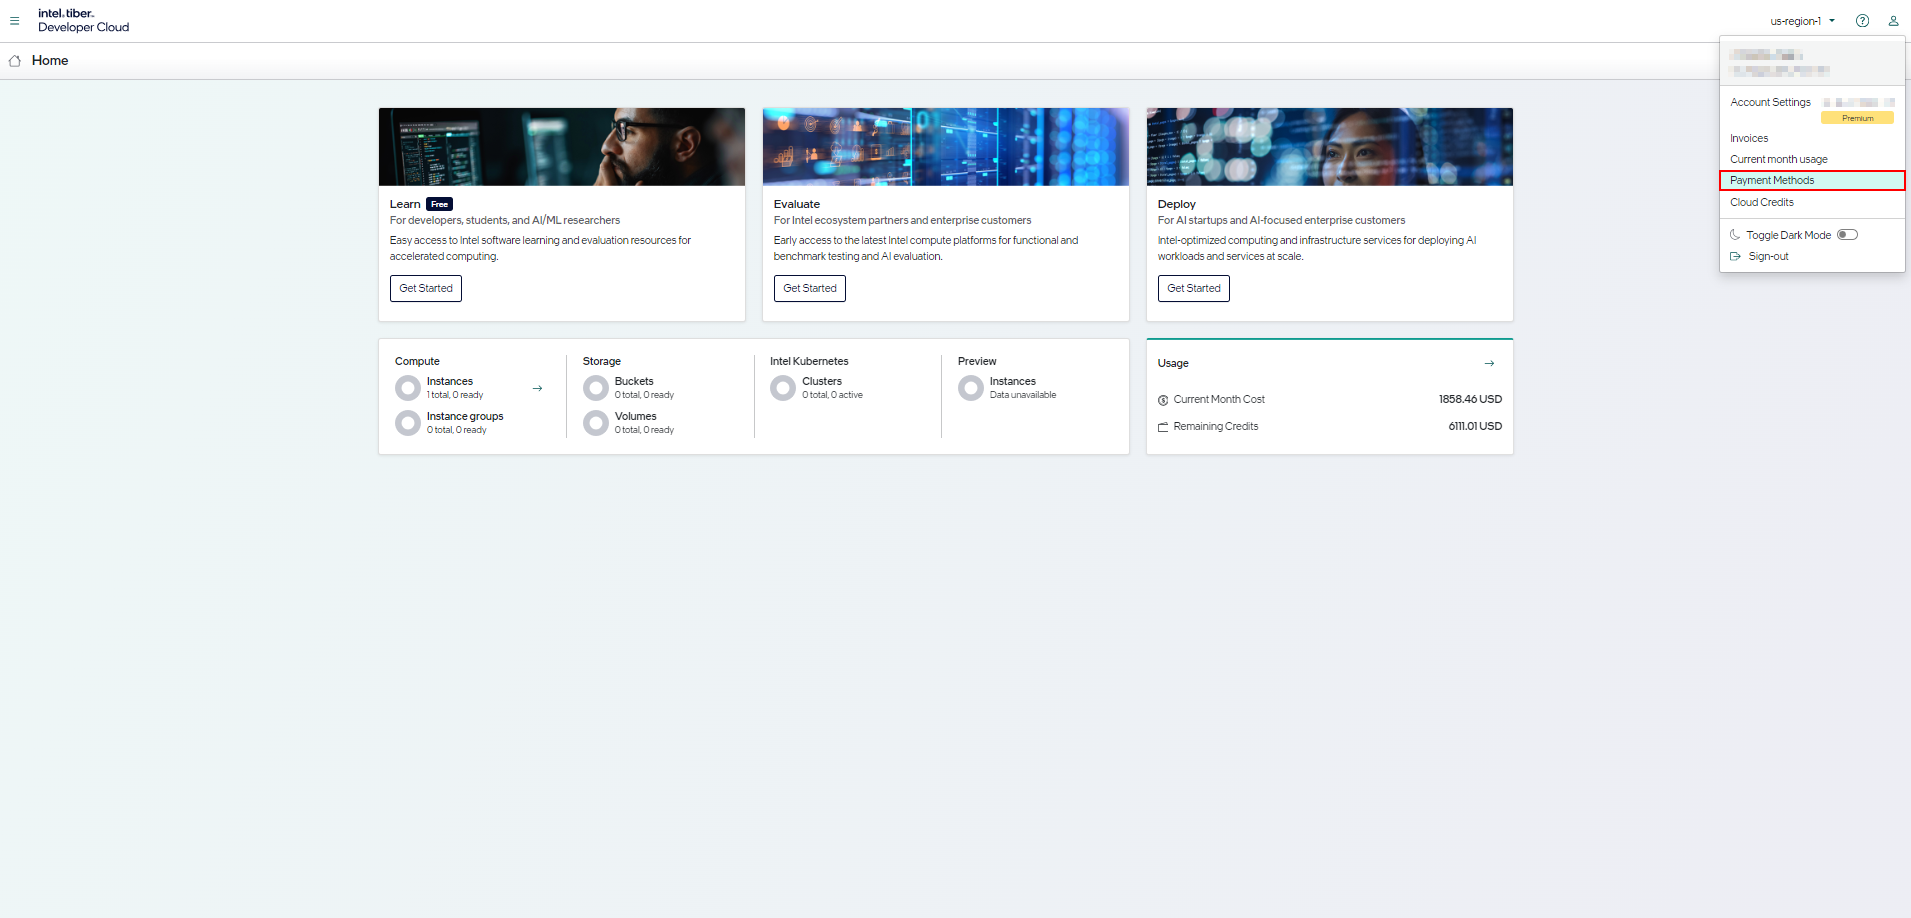Image resolution: width=1911 pixels, height=918 pixels.
Task: Click Get Started under Deploy
Action: click(x=1193, y=288)
